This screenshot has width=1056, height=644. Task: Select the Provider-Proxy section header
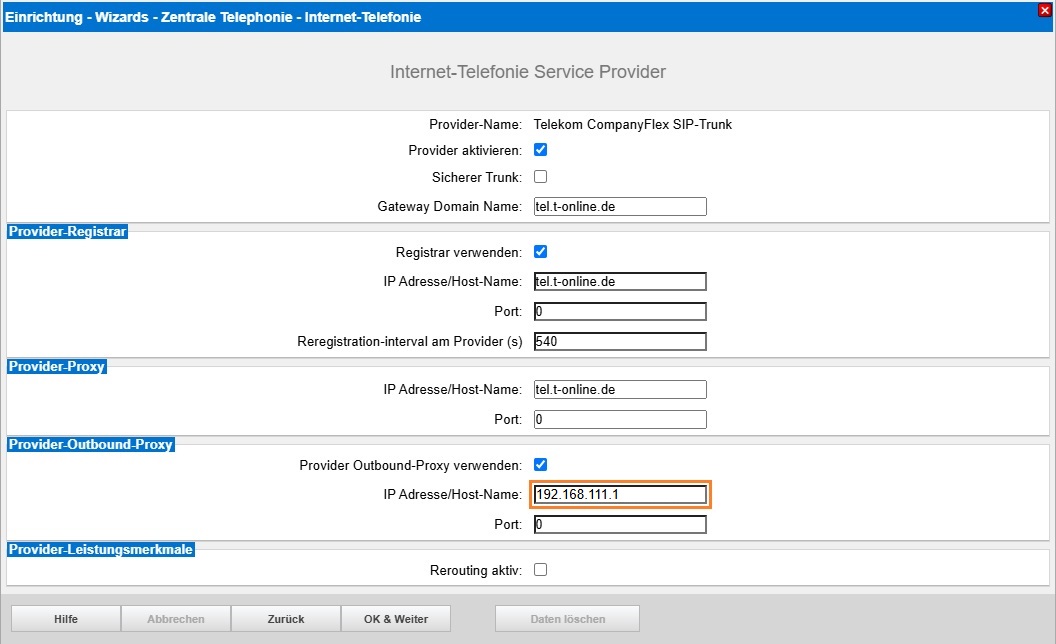[x=57, y=366]
